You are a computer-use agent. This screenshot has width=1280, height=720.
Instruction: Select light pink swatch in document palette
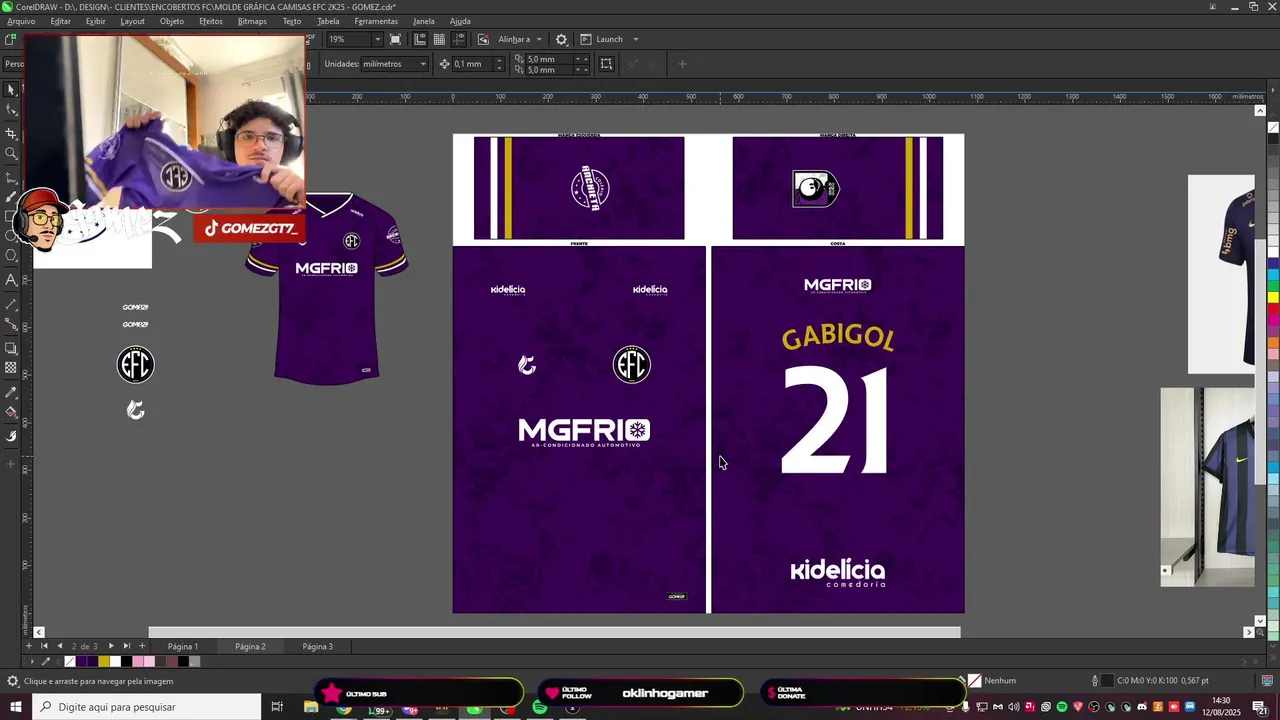pyautogui.click(x=149, y=661)
